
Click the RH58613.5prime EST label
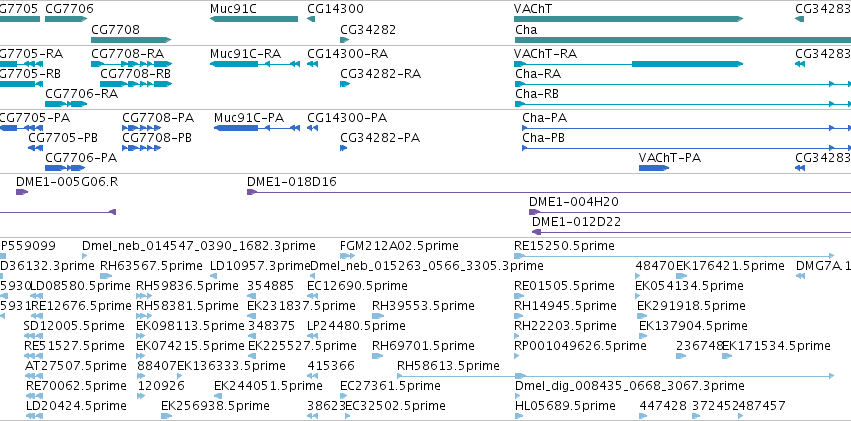448,366
